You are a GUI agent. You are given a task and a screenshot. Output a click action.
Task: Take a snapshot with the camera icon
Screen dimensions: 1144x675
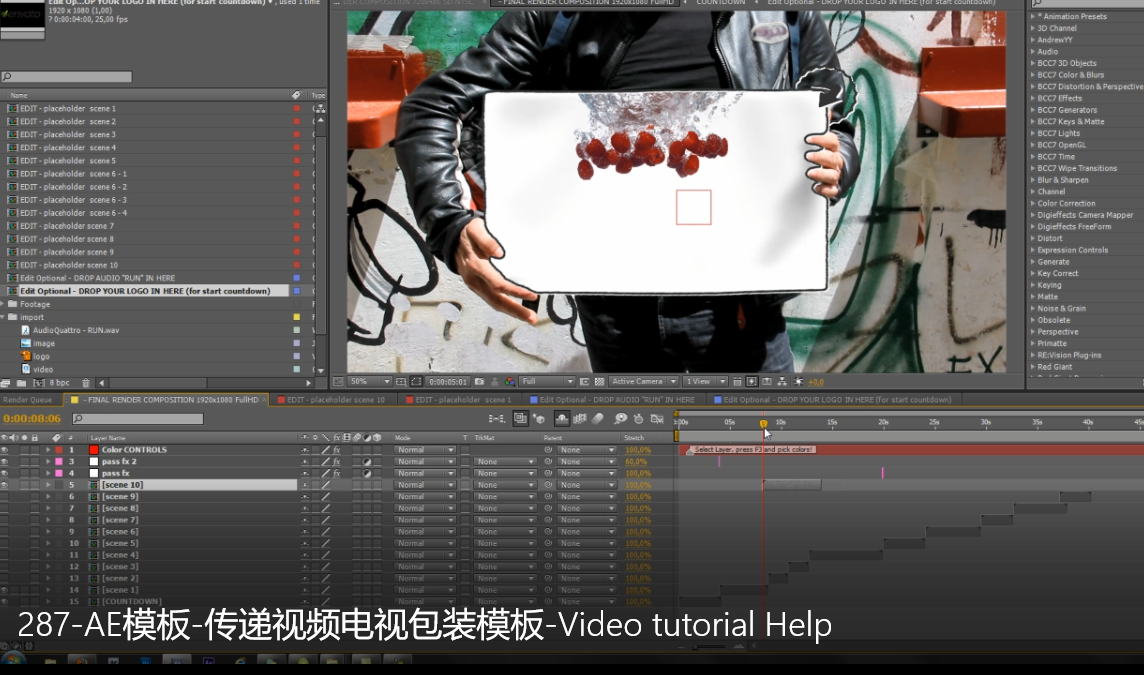tap(479, 382)
